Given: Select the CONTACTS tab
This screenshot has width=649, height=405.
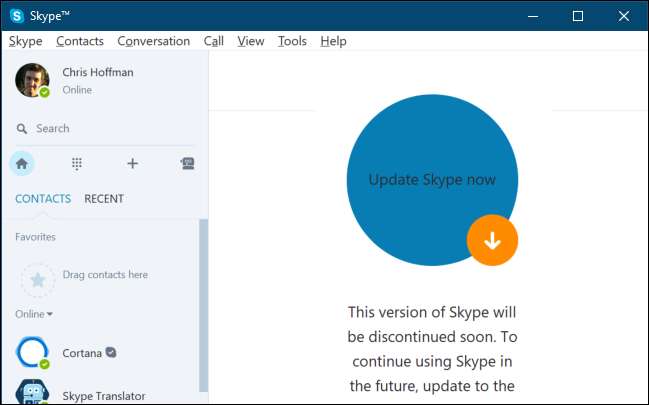Looking at the screenshot, I should (43, 199).
